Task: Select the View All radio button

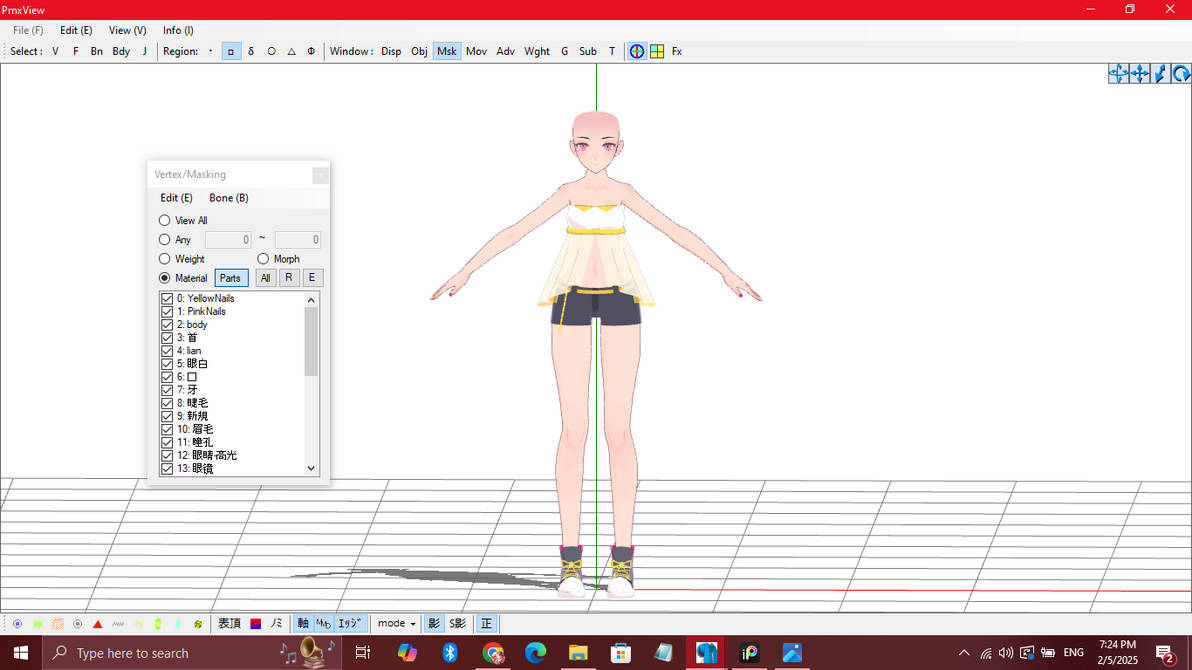Action: pos(164,221)
